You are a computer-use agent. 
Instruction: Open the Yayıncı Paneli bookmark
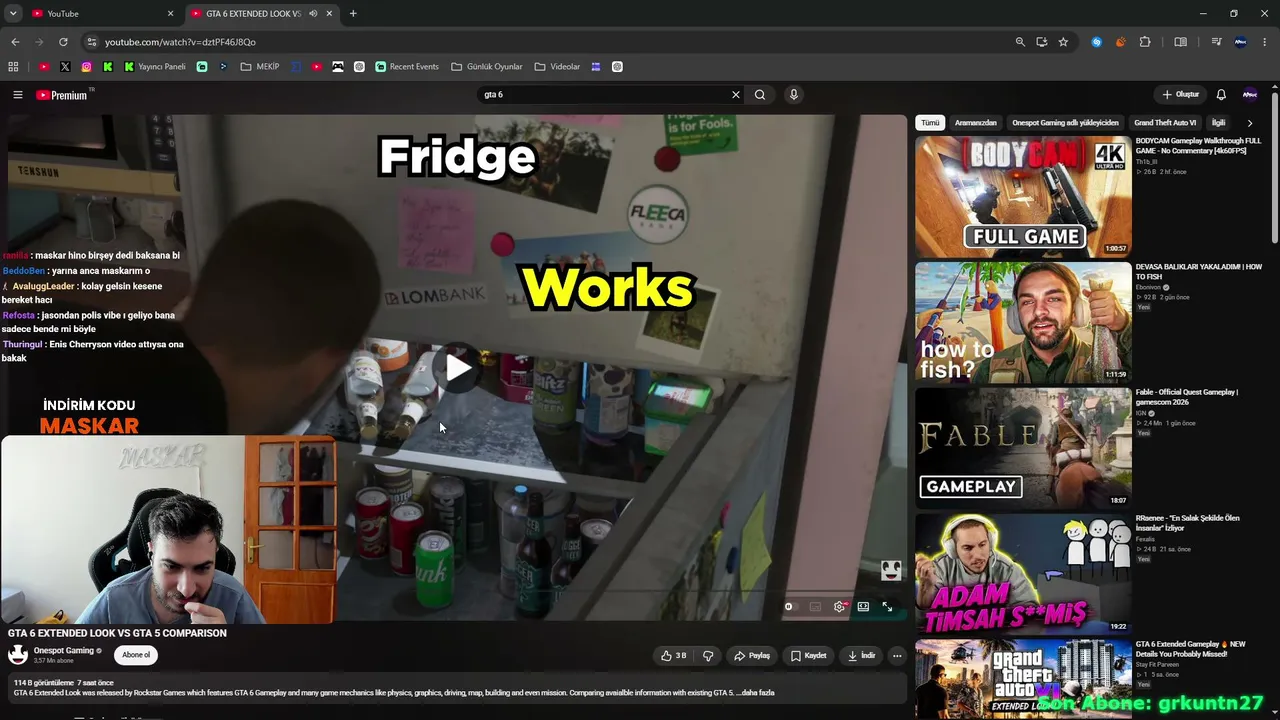coord(155,67)
